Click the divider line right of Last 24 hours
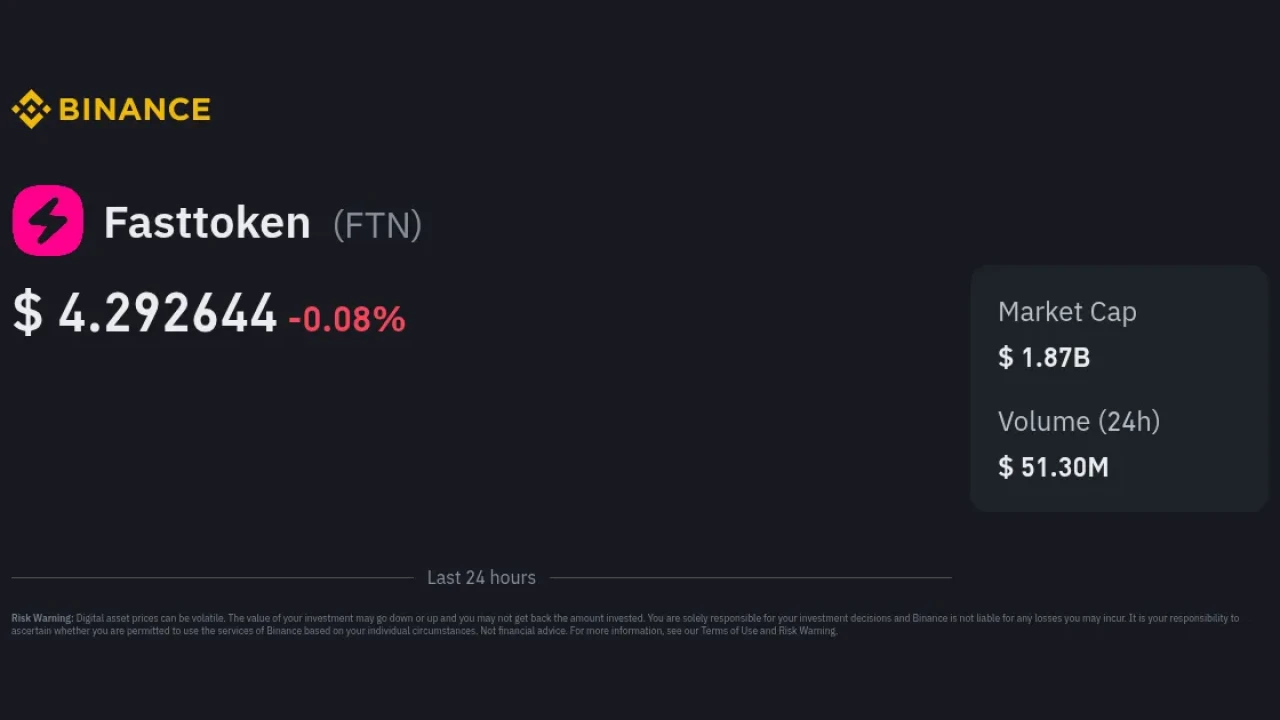The width and height of the screenshot is (1280, 720). [x=750, y=577]
